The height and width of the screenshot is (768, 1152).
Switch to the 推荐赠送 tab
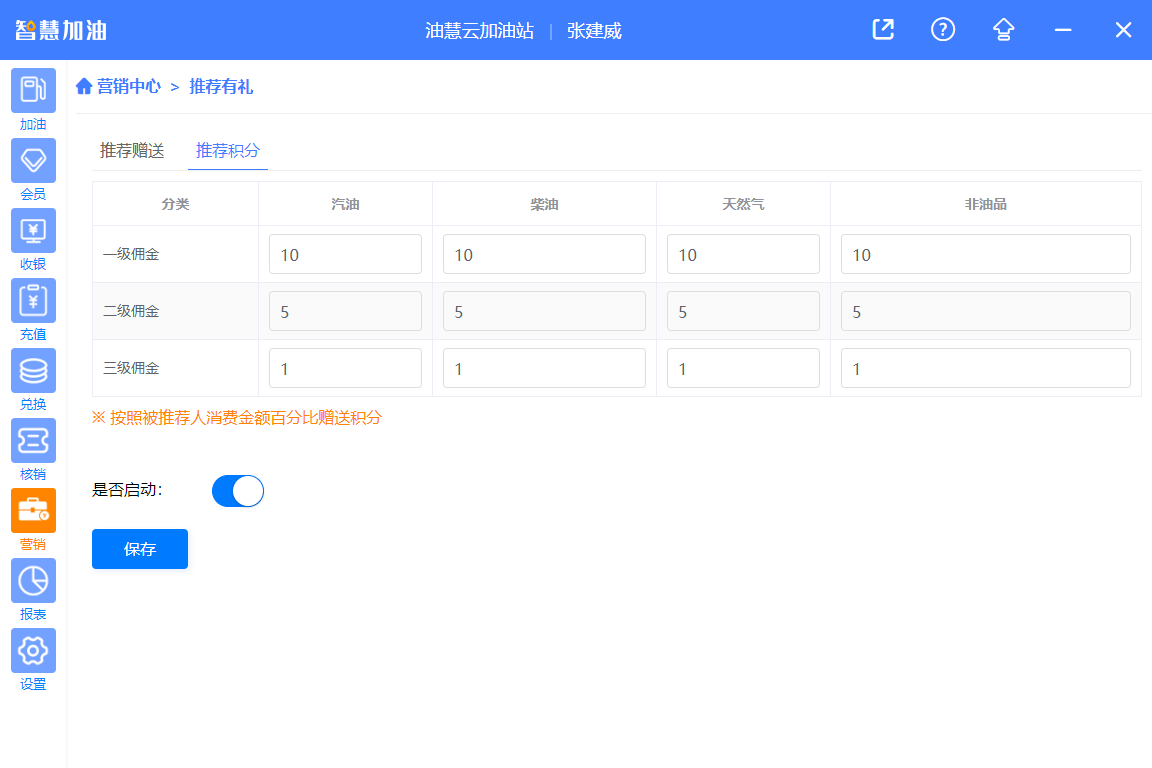[130, 151]
